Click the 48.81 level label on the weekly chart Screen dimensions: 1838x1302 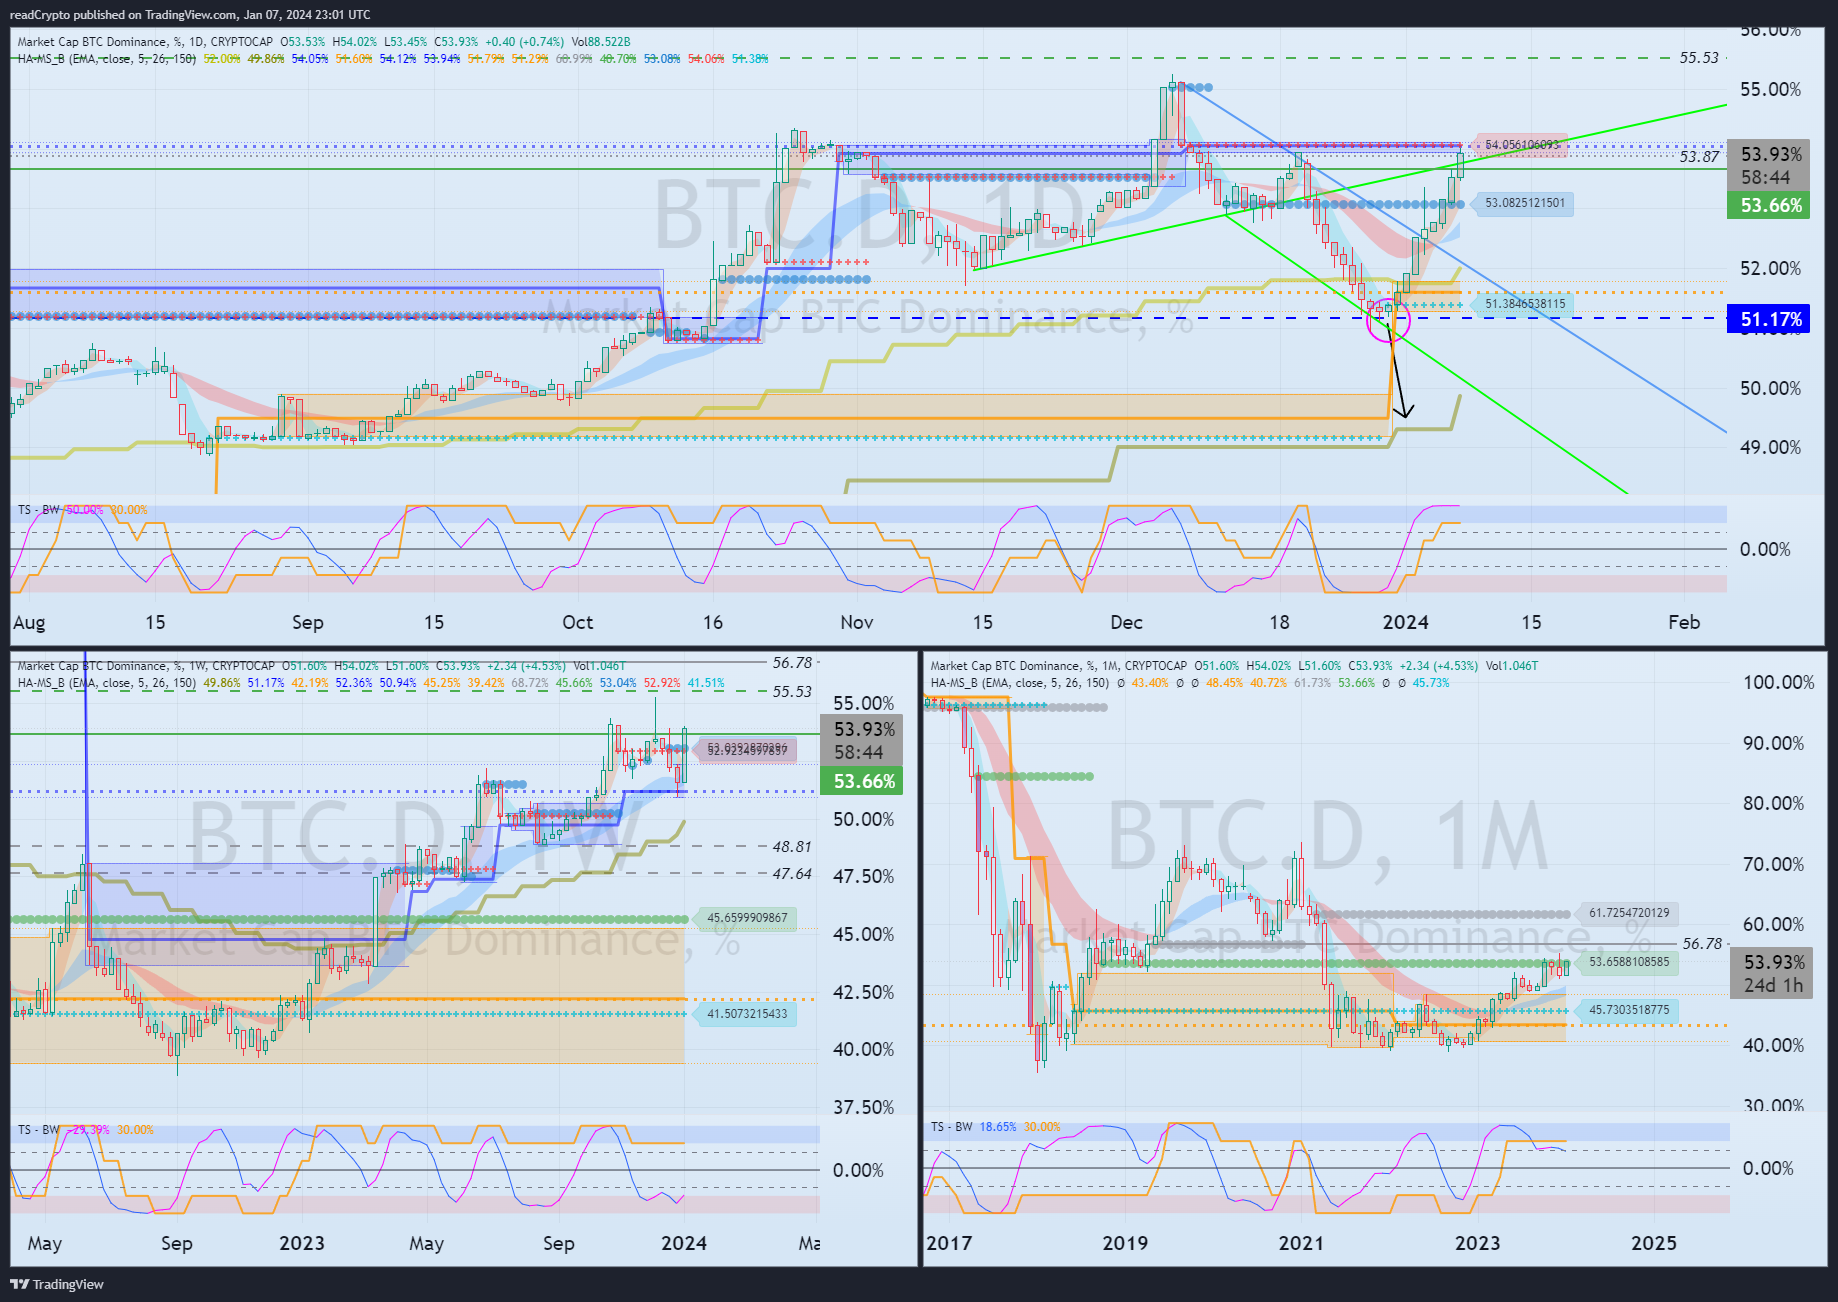792,847
